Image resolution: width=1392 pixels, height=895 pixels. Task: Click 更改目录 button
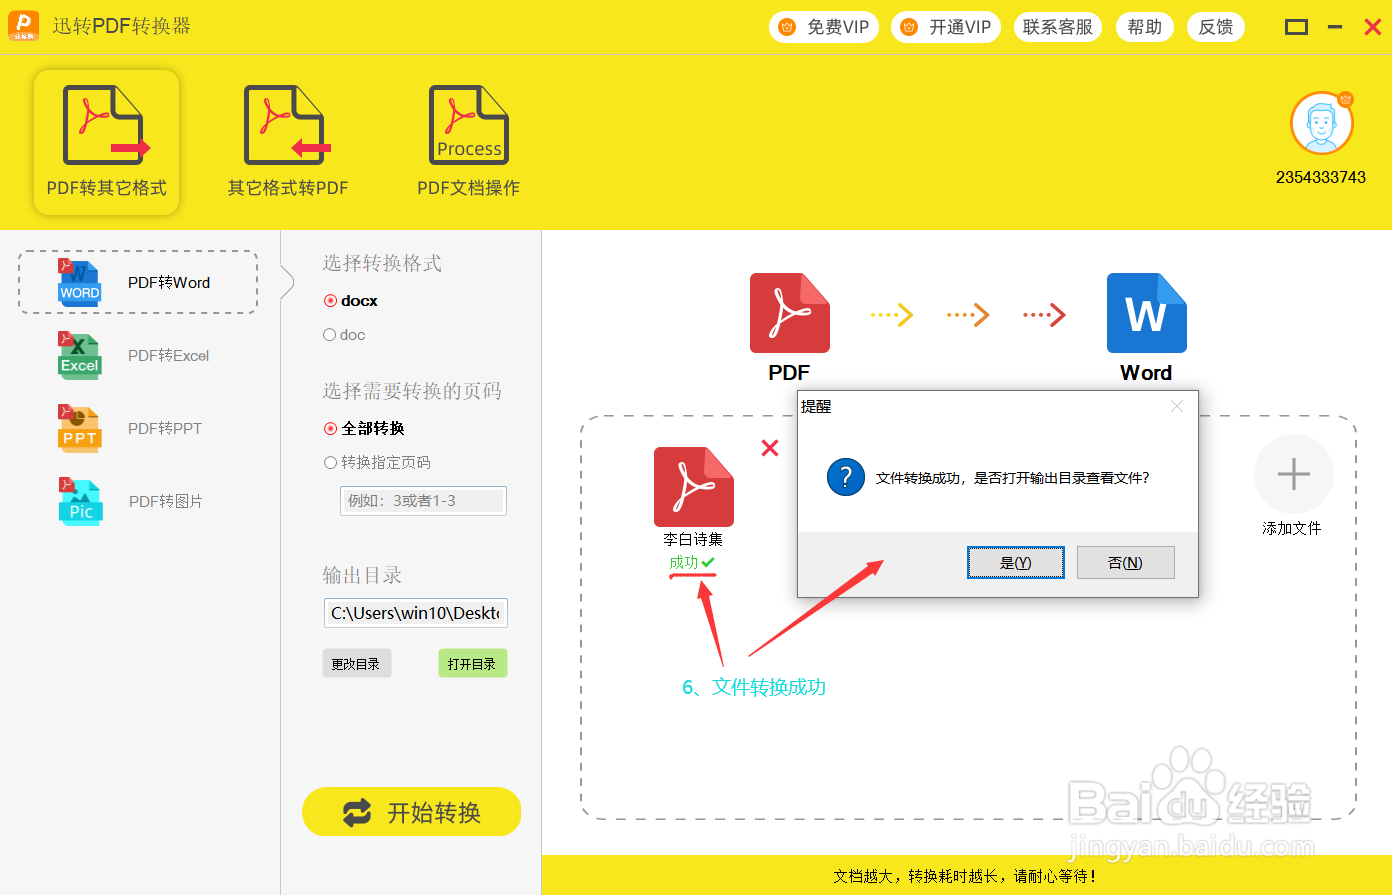[357, 663]
